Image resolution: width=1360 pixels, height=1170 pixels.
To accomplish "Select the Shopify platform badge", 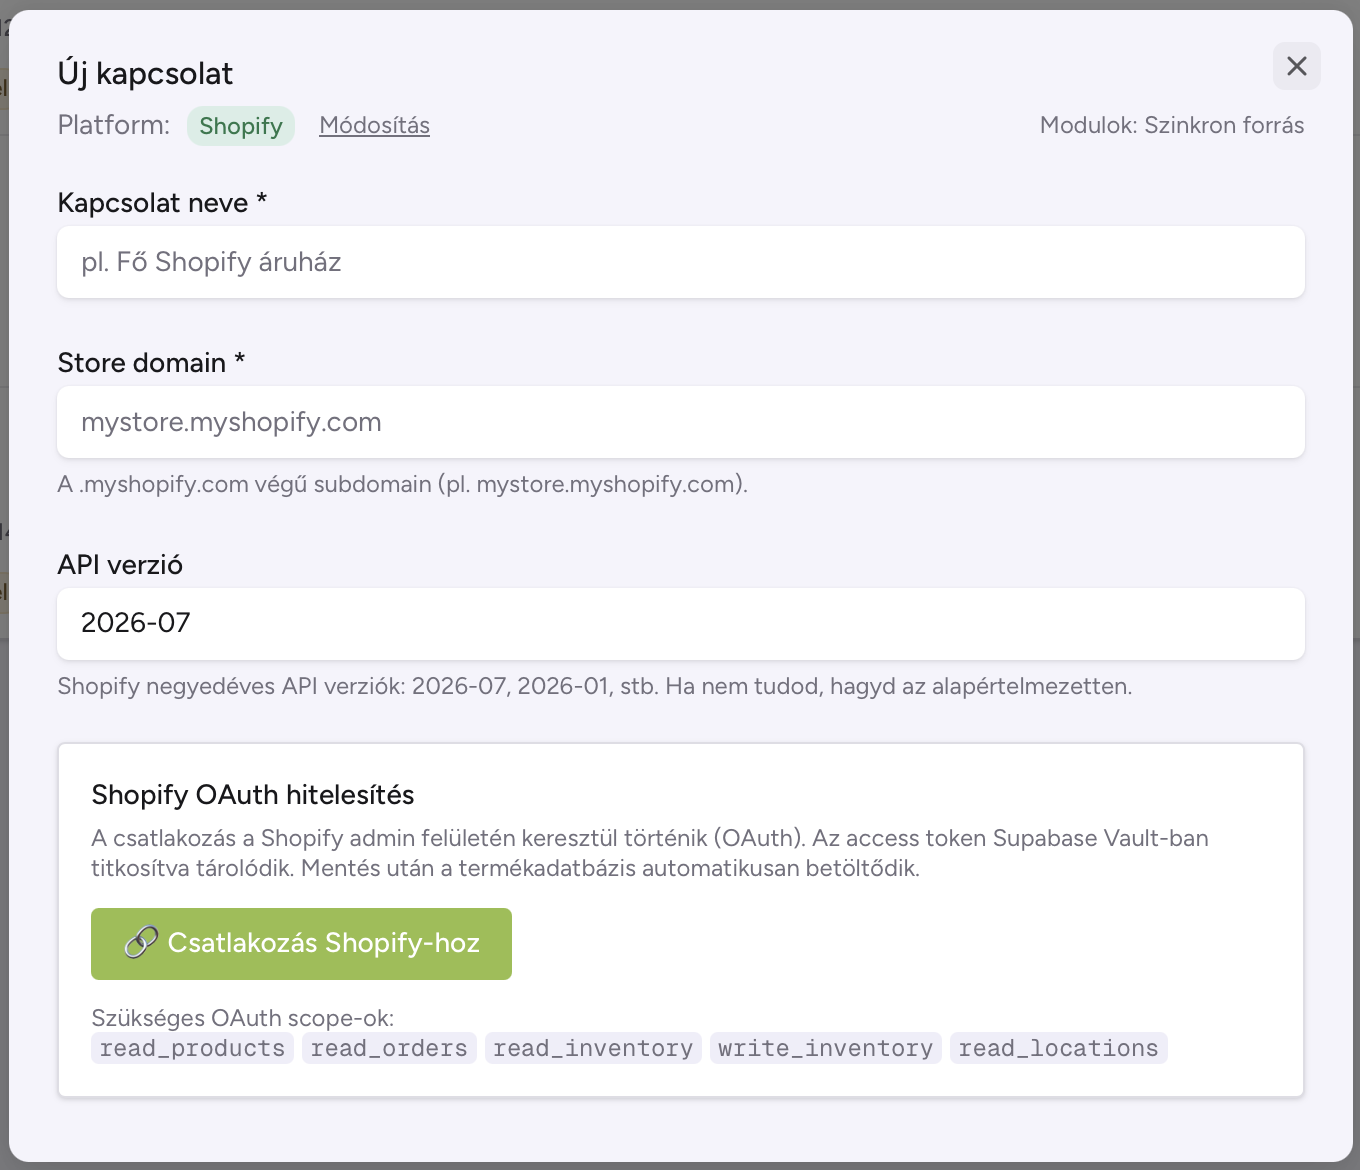I will [x=241, y=126].
